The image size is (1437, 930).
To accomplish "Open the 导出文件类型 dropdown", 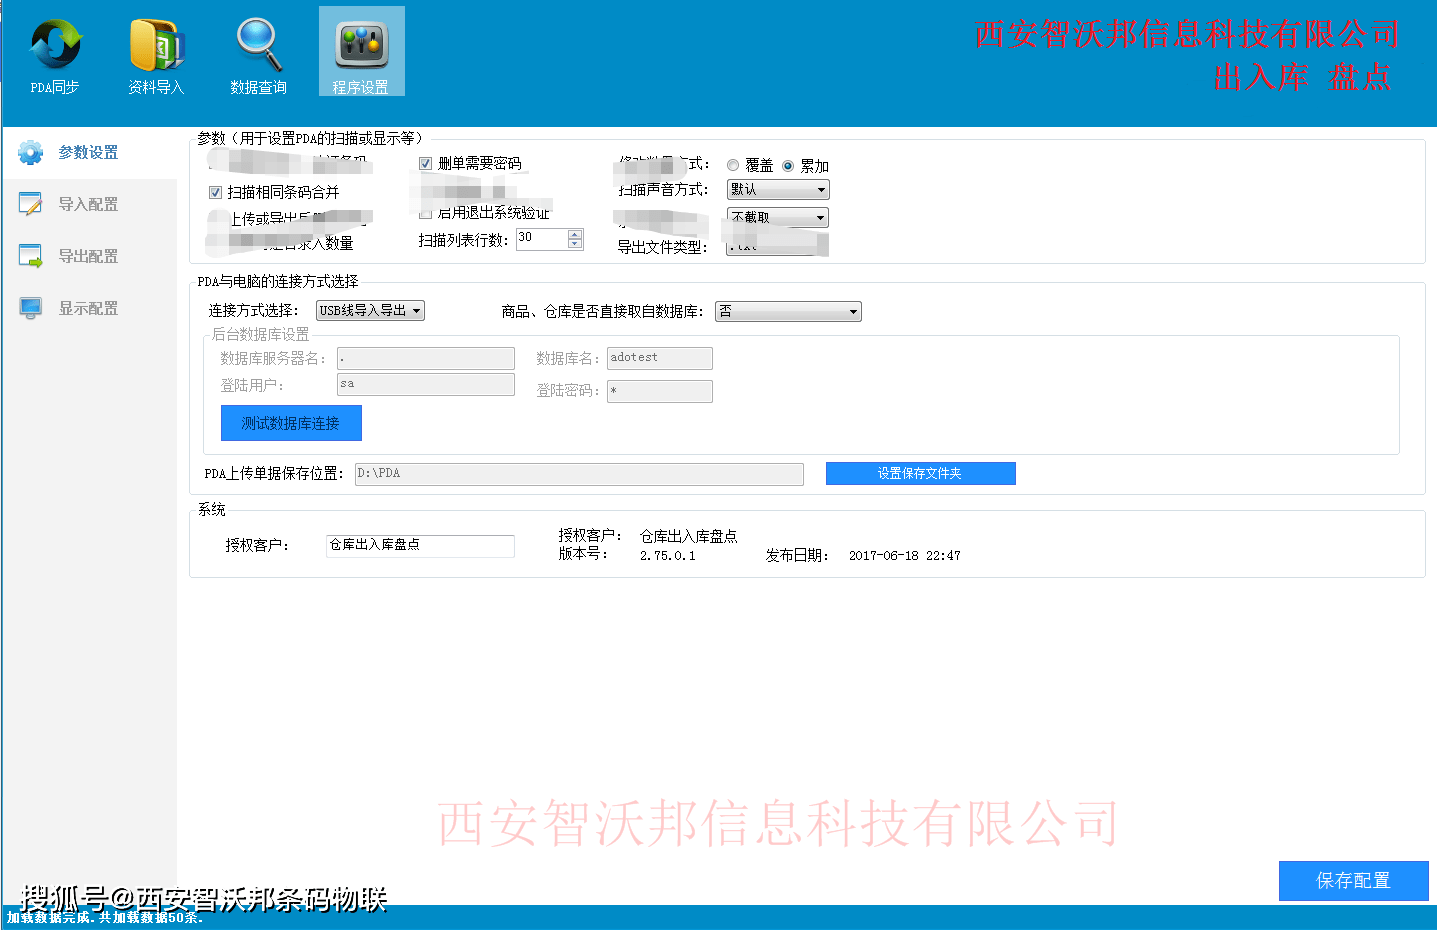I will click(x=778, y=245).
